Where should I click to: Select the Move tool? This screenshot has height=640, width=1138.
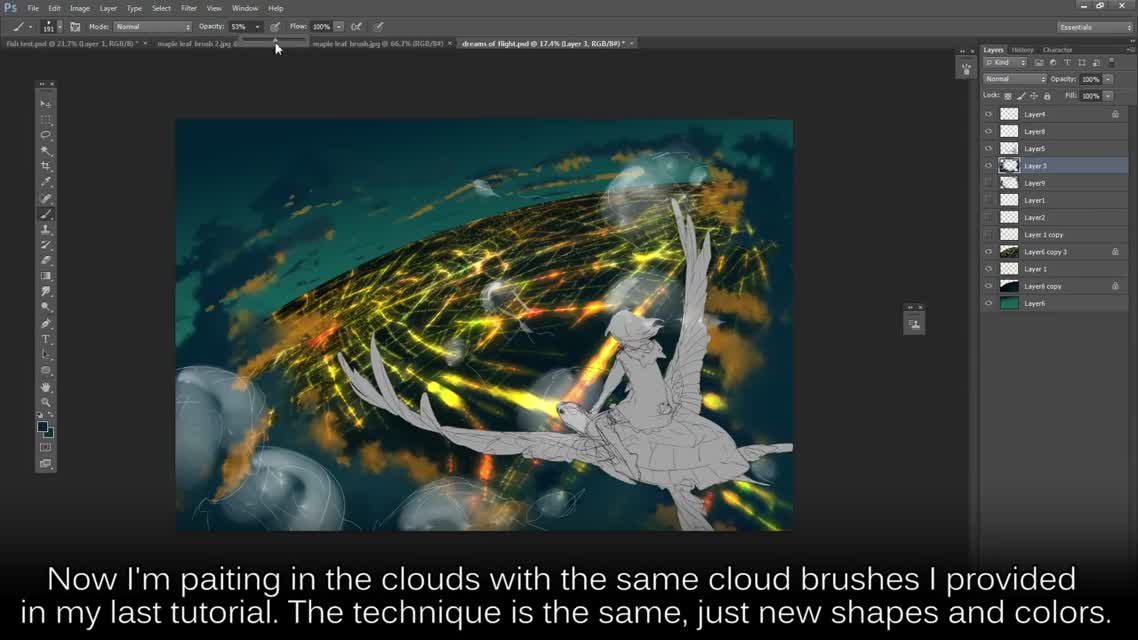[46, 104]
